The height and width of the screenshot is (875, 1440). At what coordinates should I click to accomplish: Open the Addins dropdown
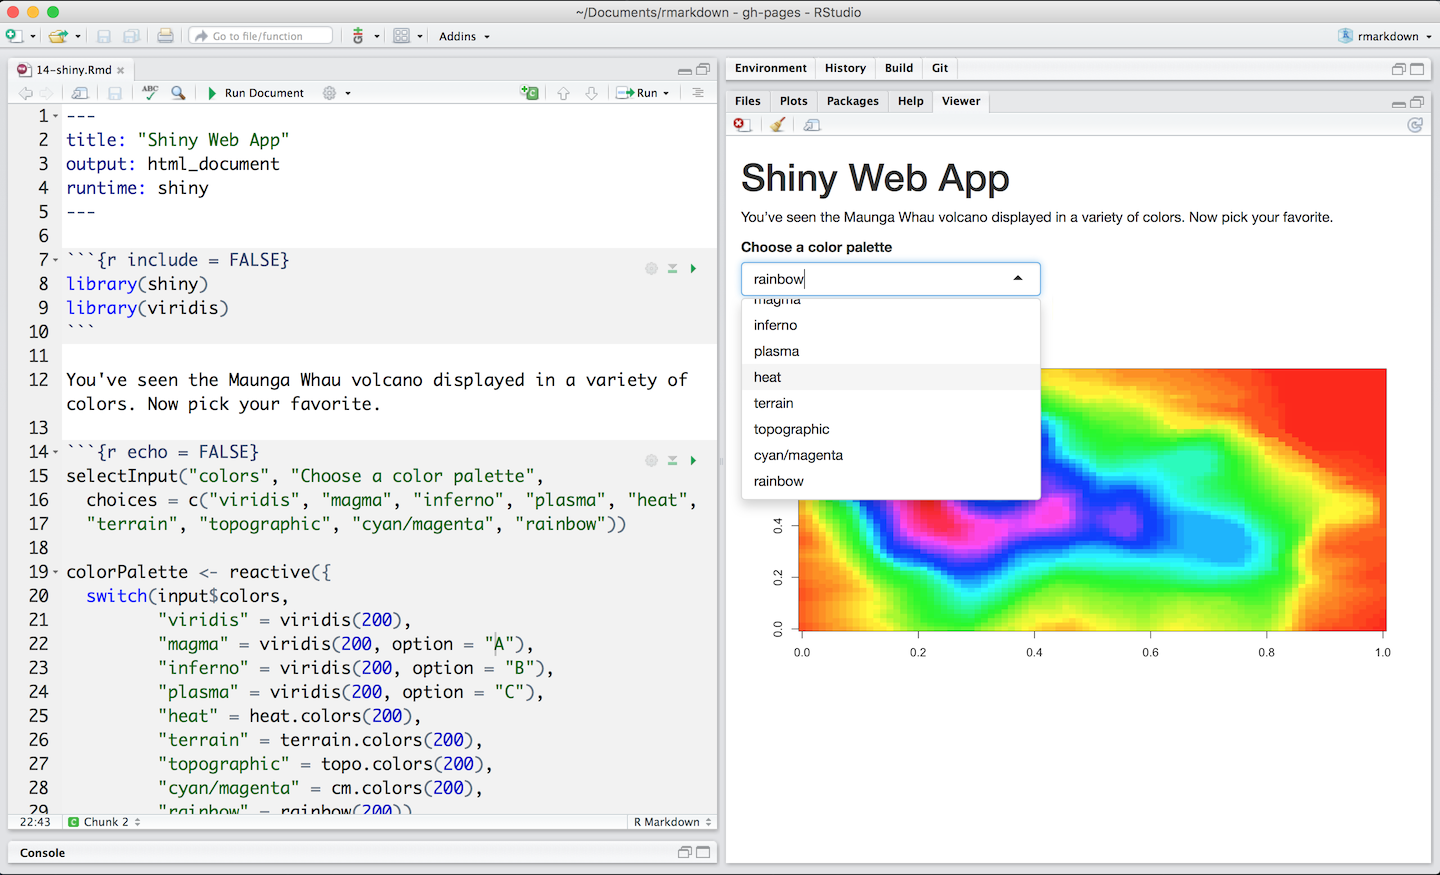pyautogui.click(x=464, y=36)
